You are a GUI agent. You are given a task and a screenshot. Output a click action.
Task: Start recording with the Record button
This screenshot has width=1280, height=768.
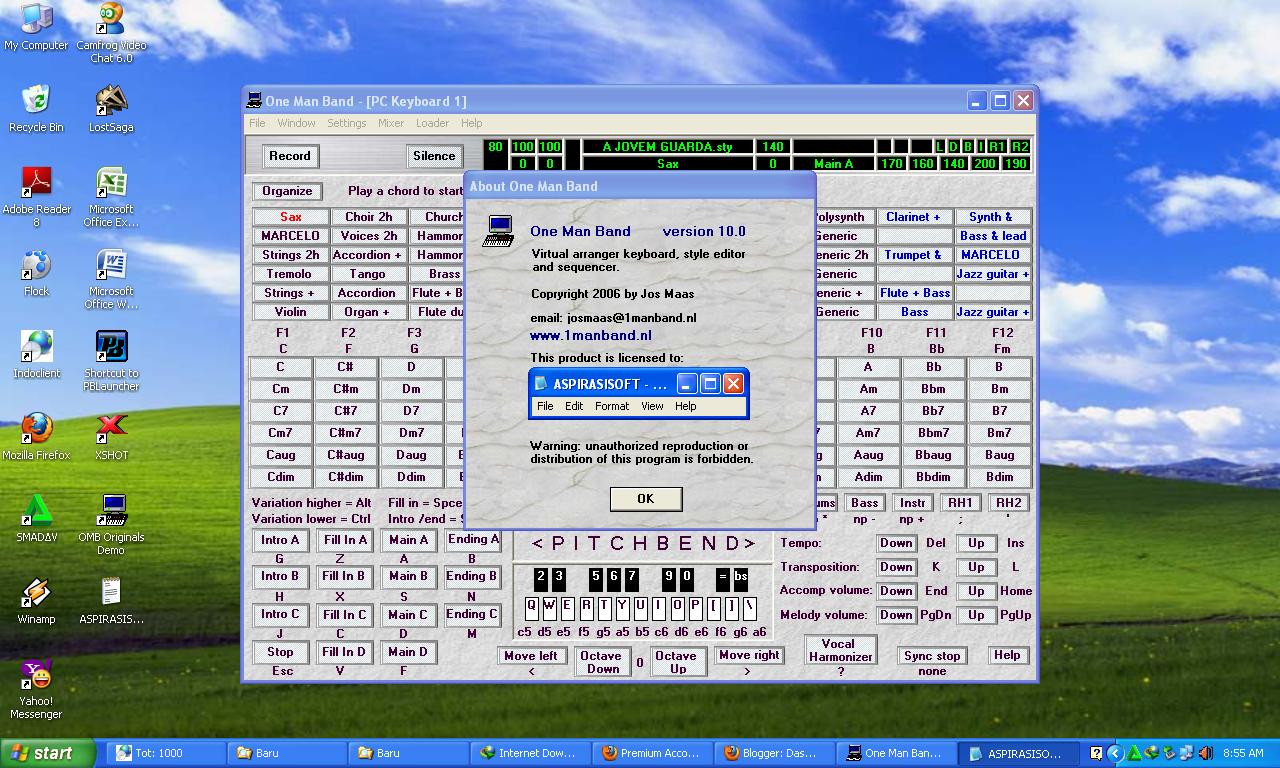(290, 156)
